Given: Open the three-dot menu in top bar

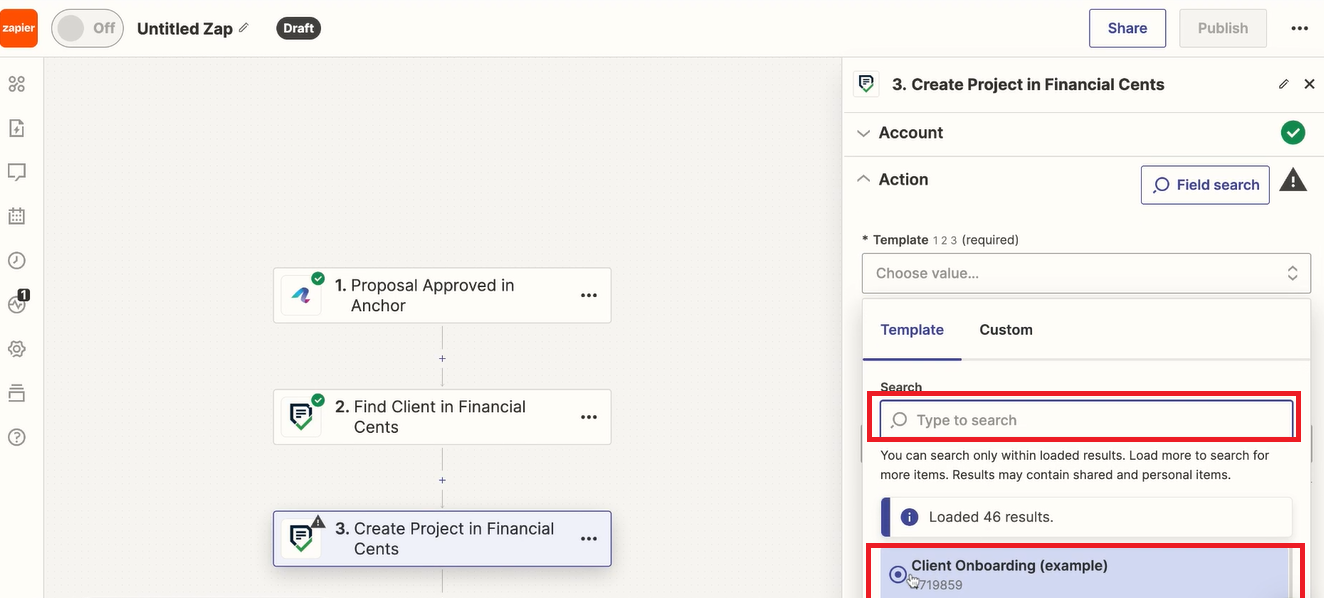Looking at the screenshot, I should (x=1299, y=28).
